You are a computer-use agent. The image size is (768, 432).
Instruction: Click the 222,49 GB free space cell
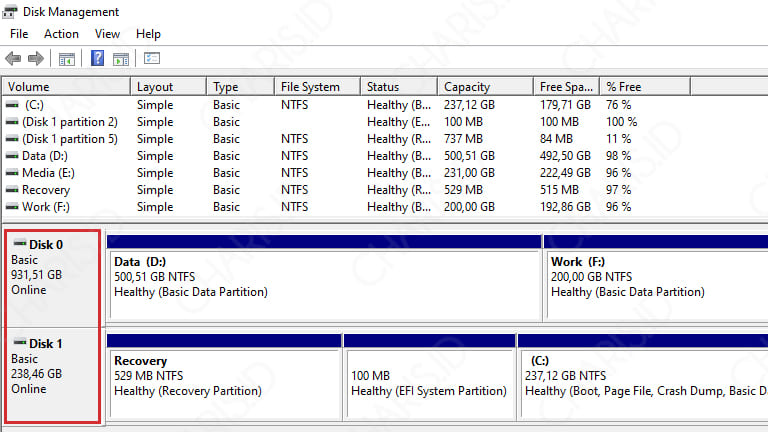point(565,172)
